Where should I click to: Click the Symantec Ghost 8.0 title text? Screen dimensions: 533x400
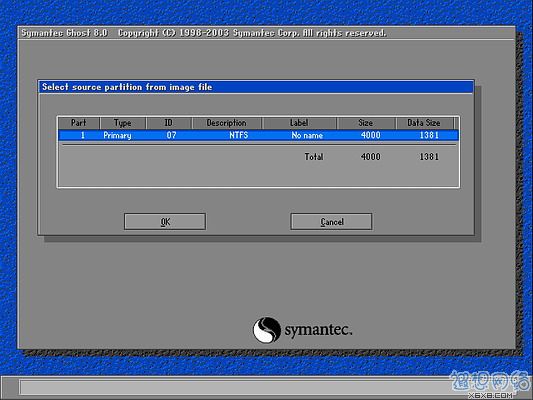[x=65, y=33]
